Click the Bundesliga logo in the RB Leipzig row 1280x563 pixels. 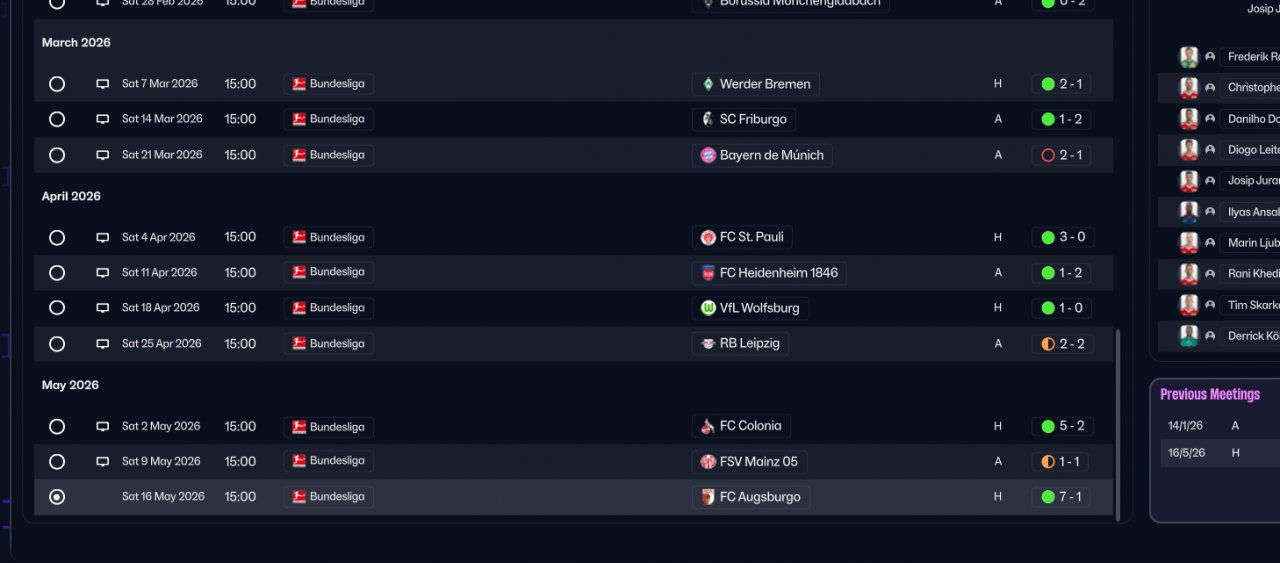(x=298, y=344)
